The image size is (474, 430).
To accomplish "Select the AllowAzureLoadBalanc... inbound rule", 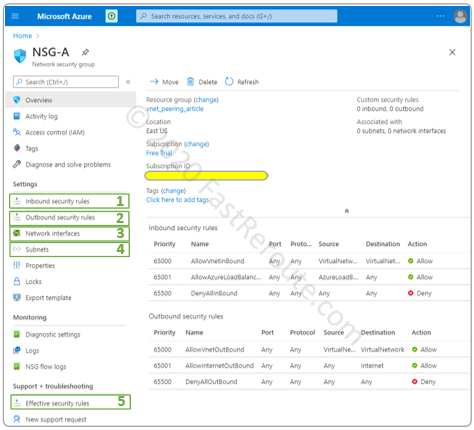I will (x=309, y=277).
